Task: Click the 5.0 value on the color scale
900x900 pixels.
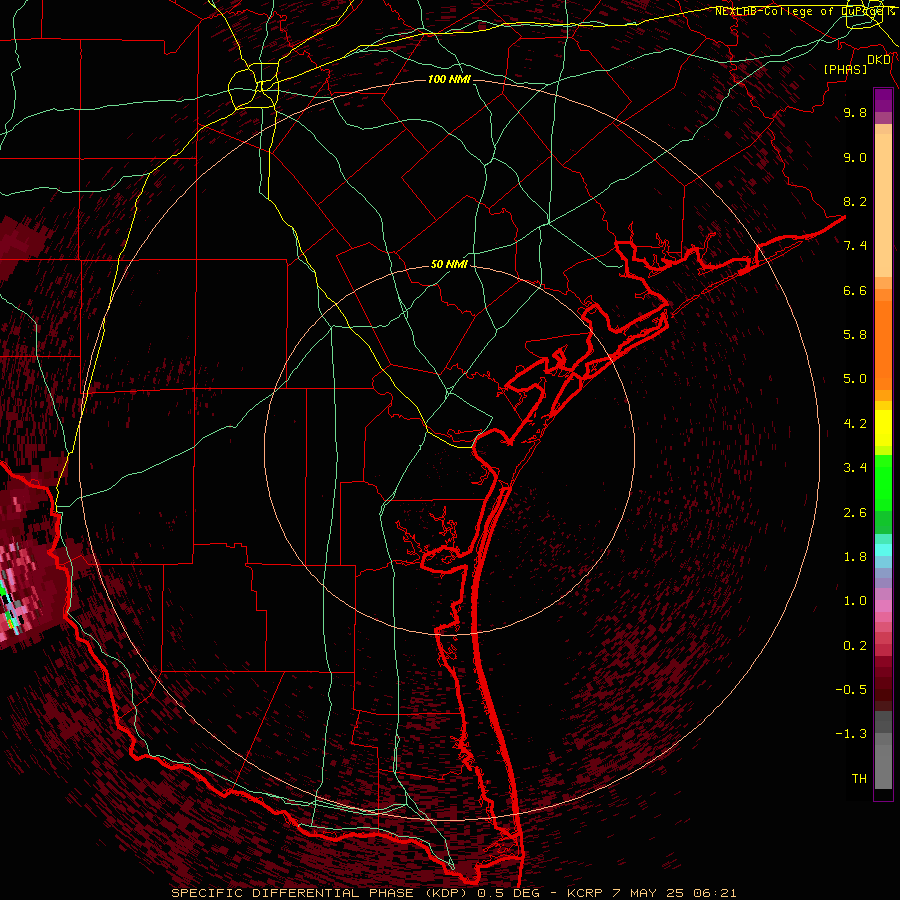Action: [855, 379]
